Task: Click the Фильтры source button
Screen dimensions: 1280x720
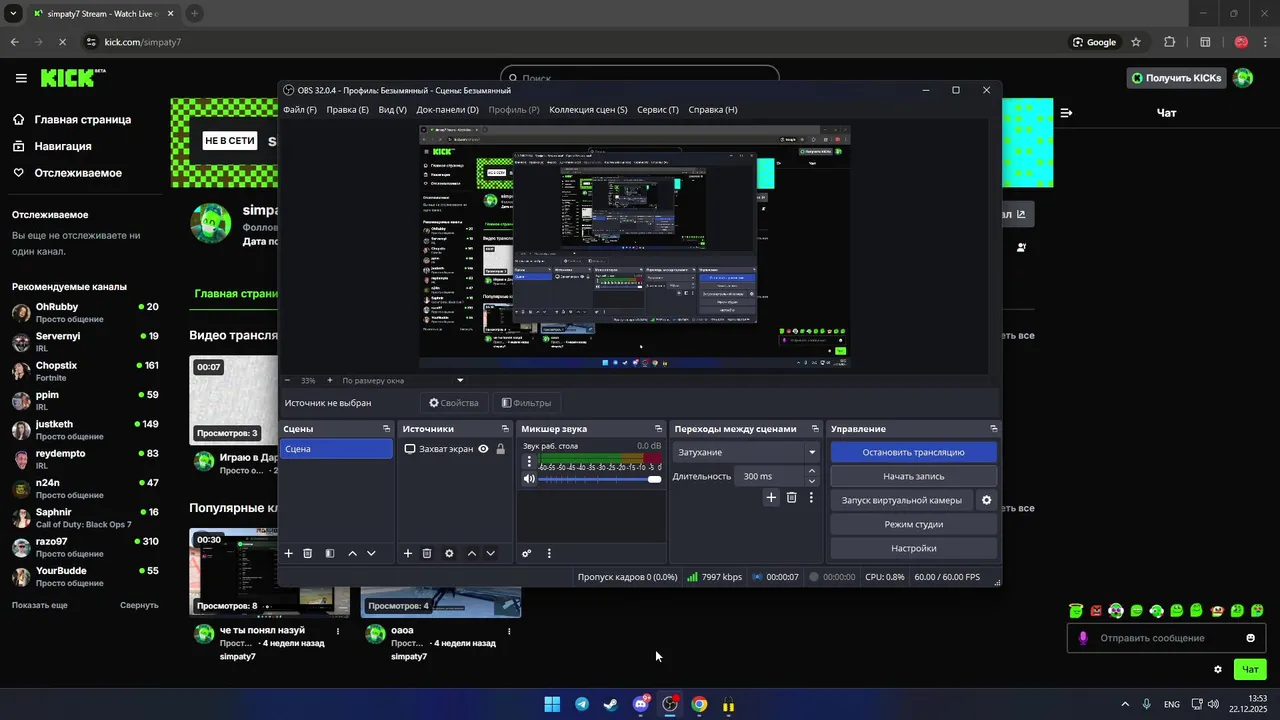Action: 527,403
